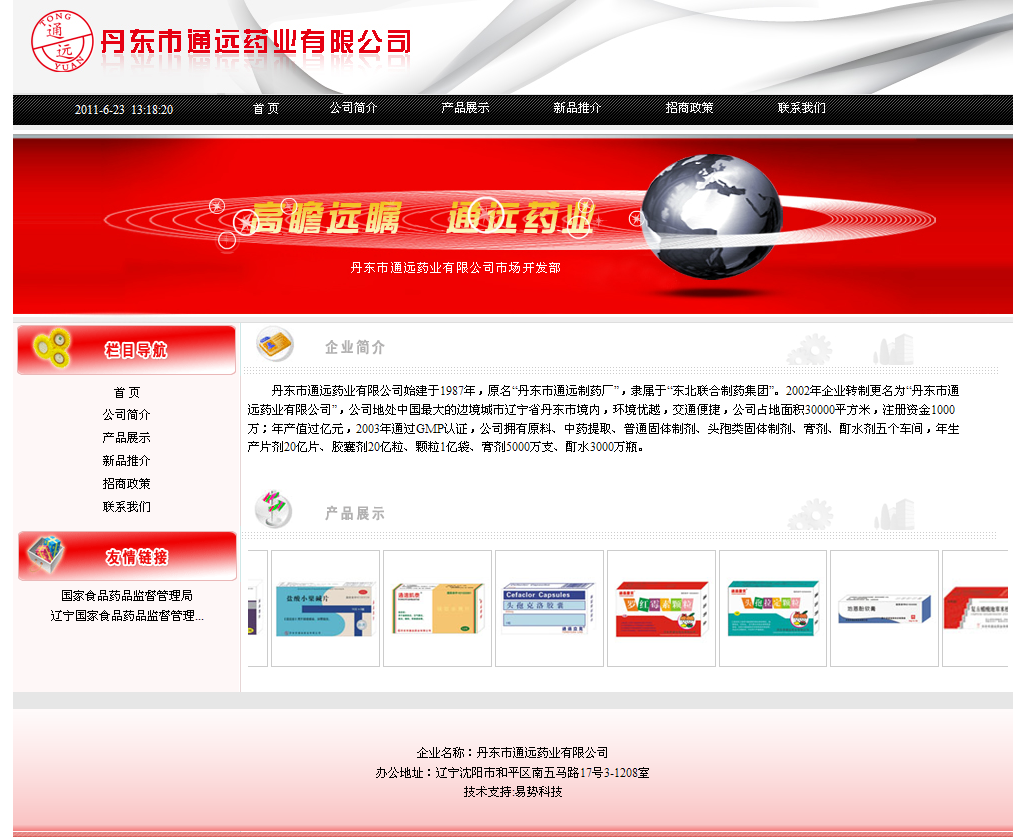Viewport: 1025px width, 837px height.
Task: Click the calculator icon next to 企业简介
Action: click(274, 346)
